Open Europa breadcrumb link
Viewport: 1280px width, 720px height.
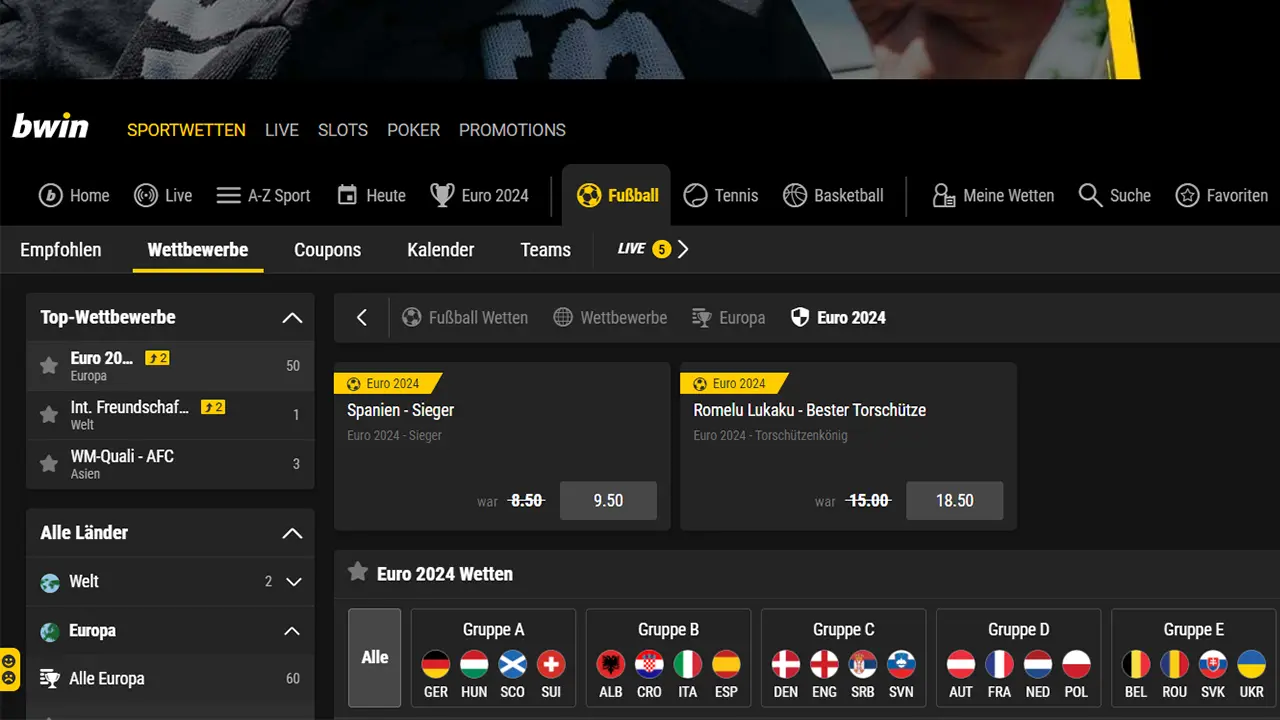pos(728,318)
